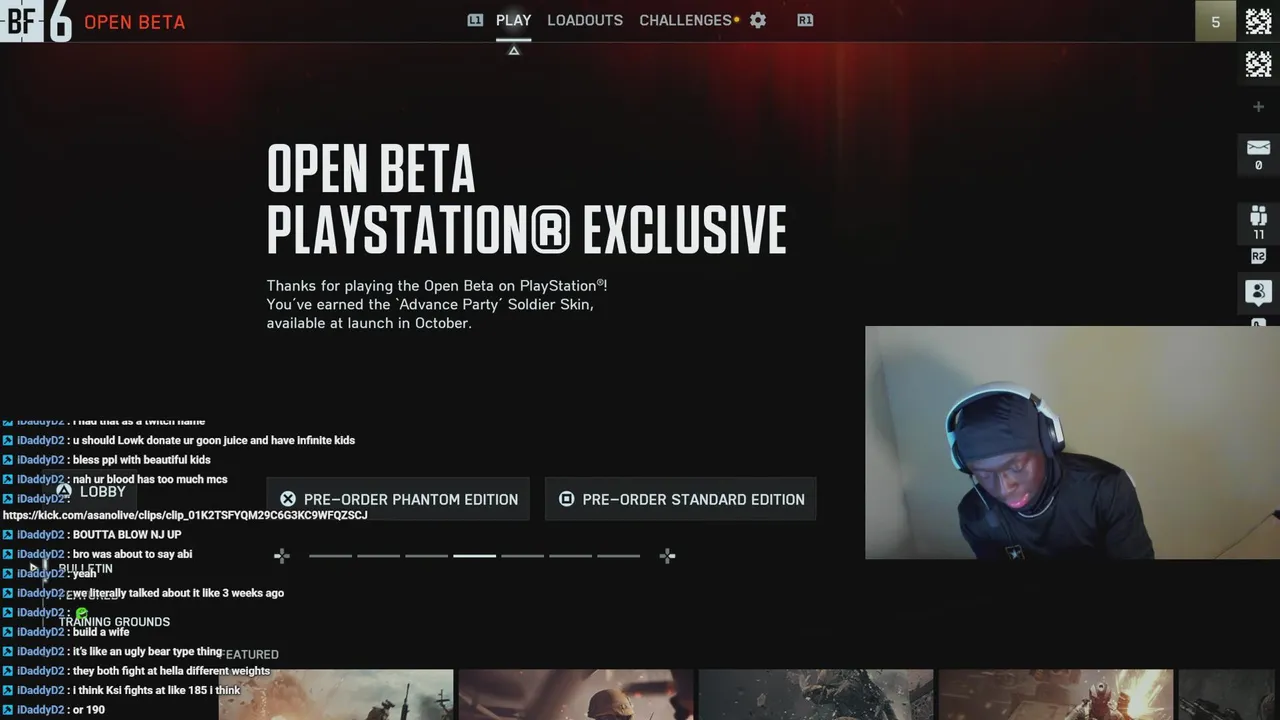The image size is (1280, 720).
Task: Click chat message "i think Ksi fights at like 185"
Action: pyautogui.click(x=156, y=690)
